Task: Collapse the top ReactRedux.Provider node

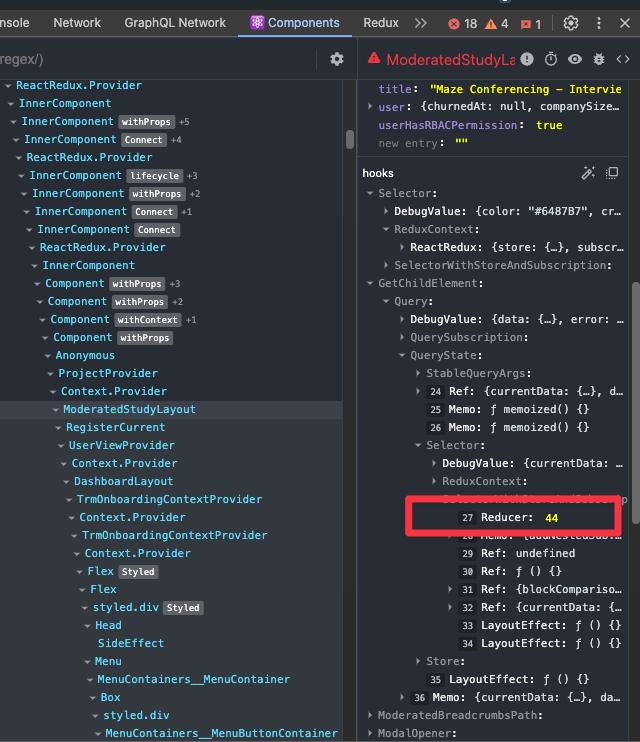Action: click(x=8, y=86)
